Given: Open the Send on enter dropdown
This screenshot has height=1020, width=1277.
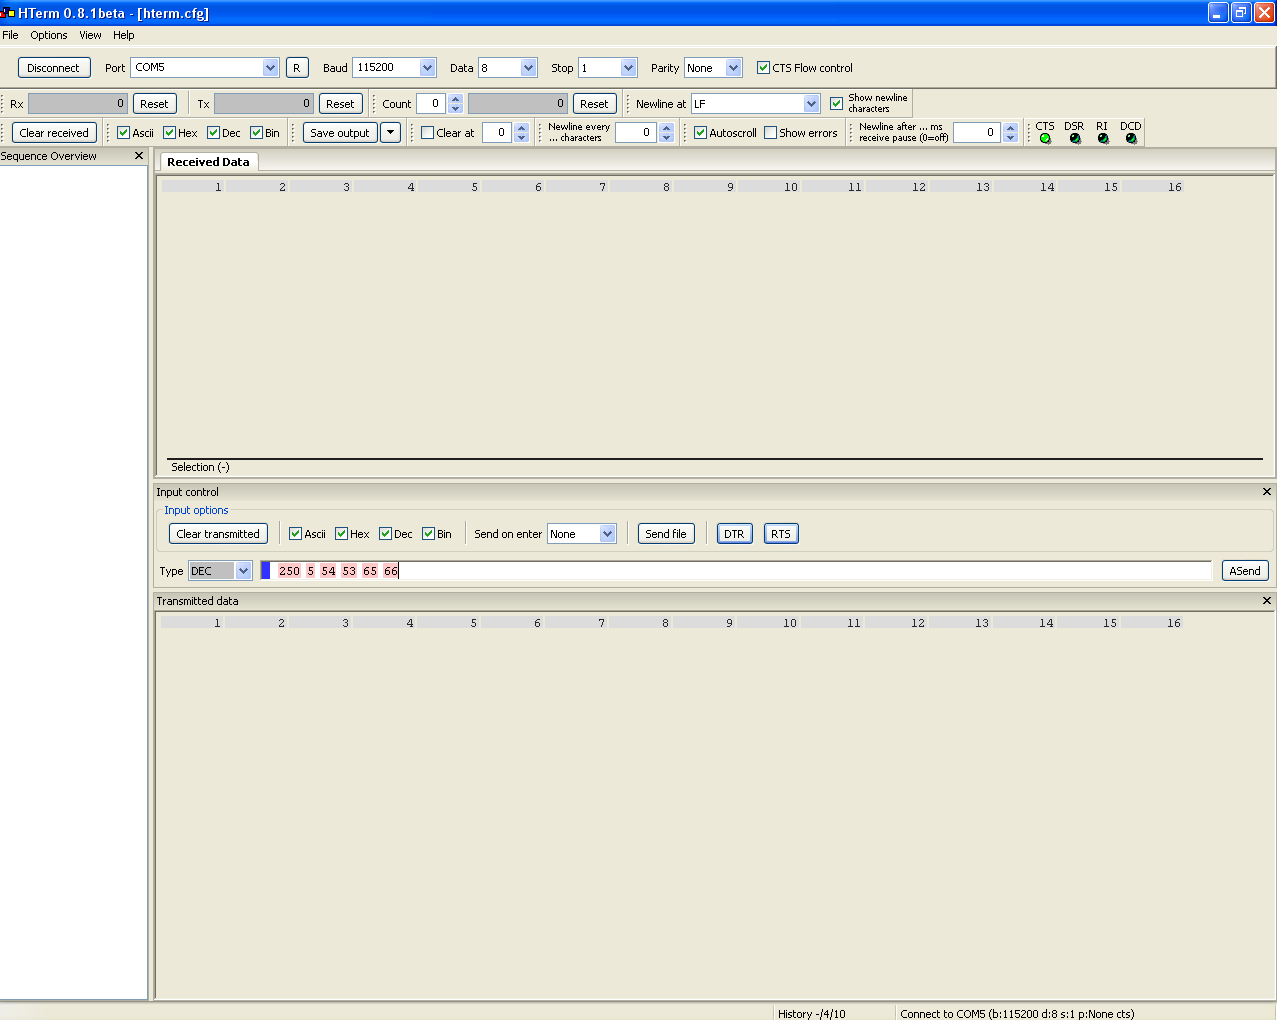Looking at the screenshot, I should [x=607, y=534].
